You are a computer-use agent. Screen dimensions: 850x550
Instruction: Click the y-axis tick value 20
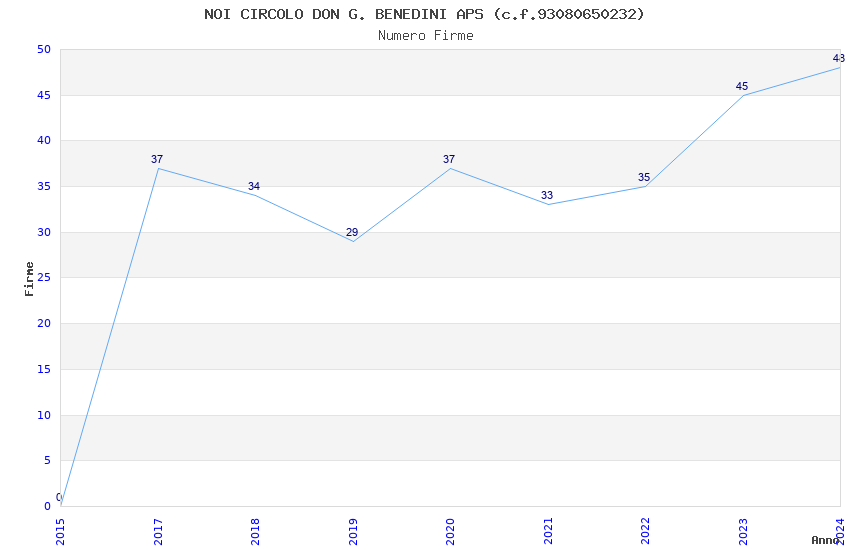point(44,323)
